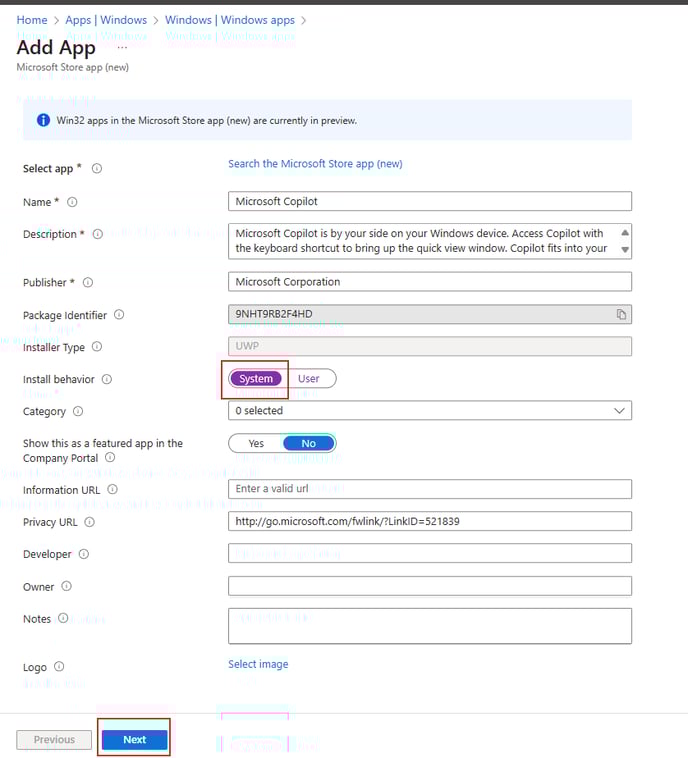Click the info icon beside Category label
This screenshot has height=758, width=688.
pyautogui.click(x=78, y=411)
